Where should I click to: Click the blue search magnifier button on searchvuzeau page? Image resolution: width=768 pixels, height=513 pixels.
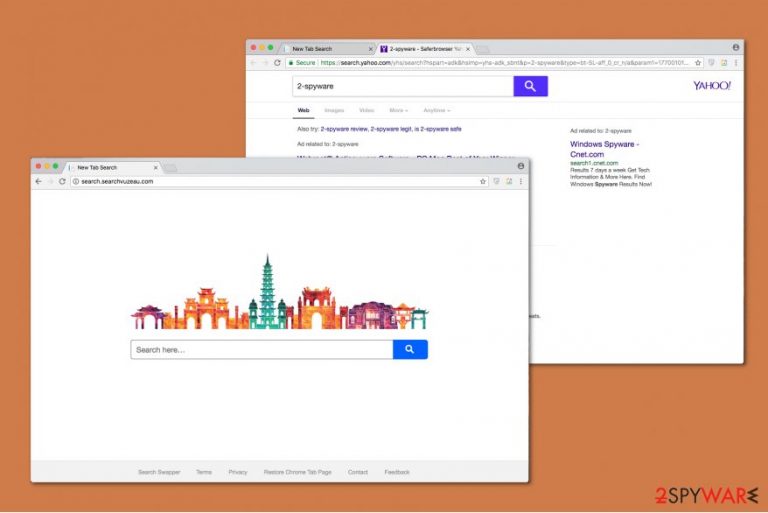pos(410,349)
